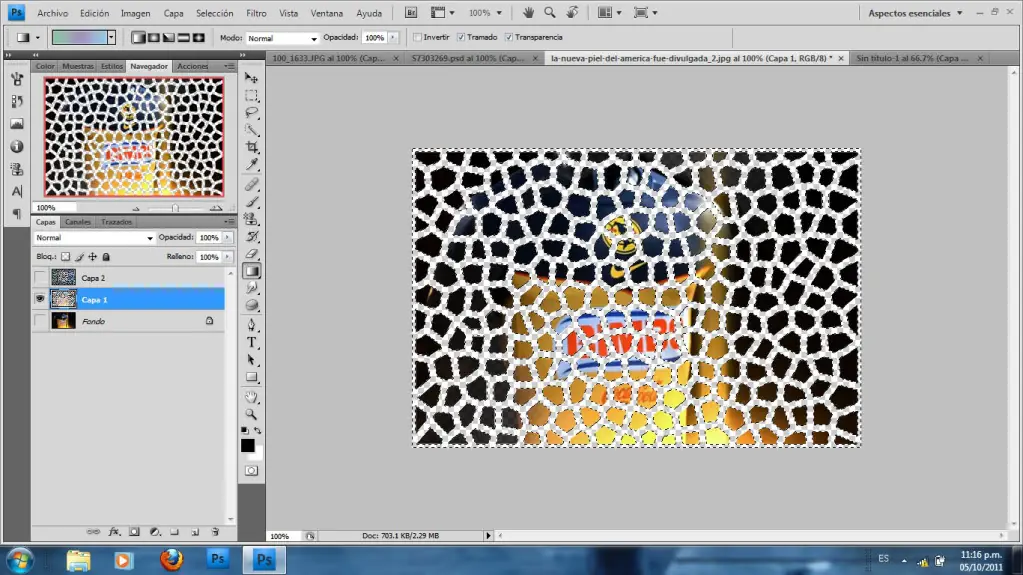Select the Pen tool
1023x575 pixels.
coord(251,325)
